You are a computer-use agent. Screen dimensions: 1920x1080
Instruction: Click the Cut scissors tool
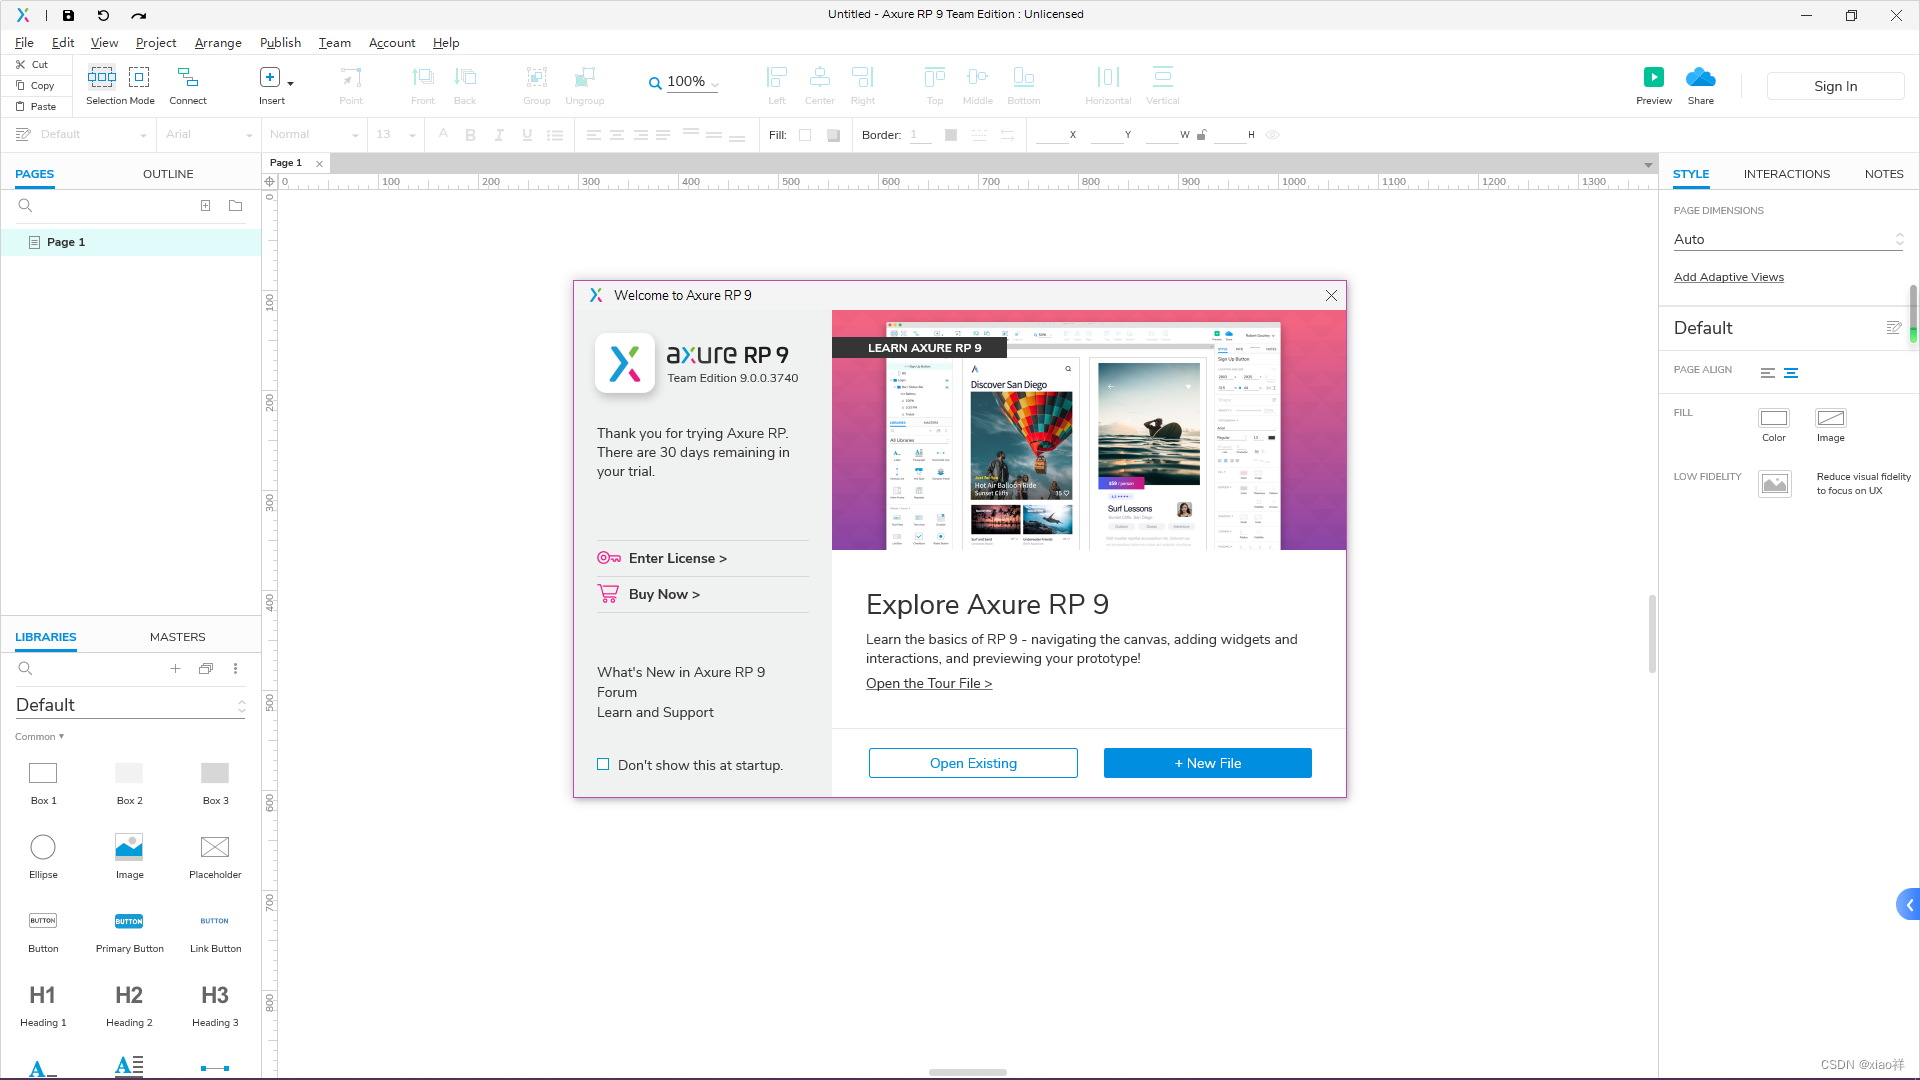32,64
